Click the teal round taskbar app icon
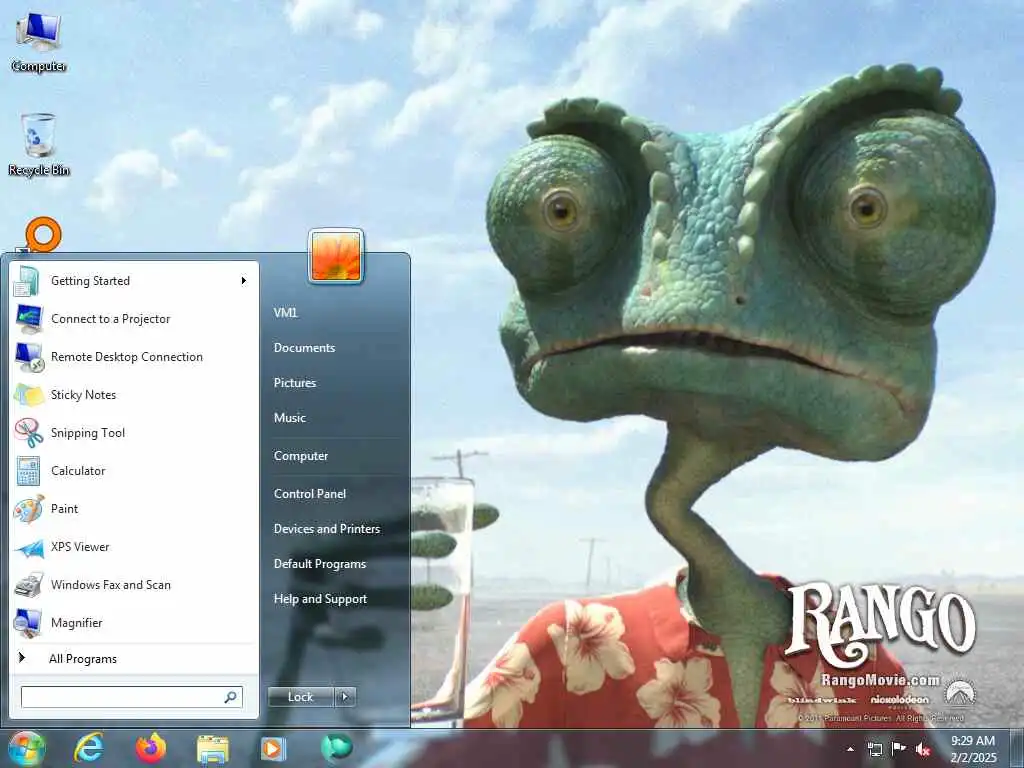The height and width of the screenshot is (768, 1024). (x=336, y=747)
